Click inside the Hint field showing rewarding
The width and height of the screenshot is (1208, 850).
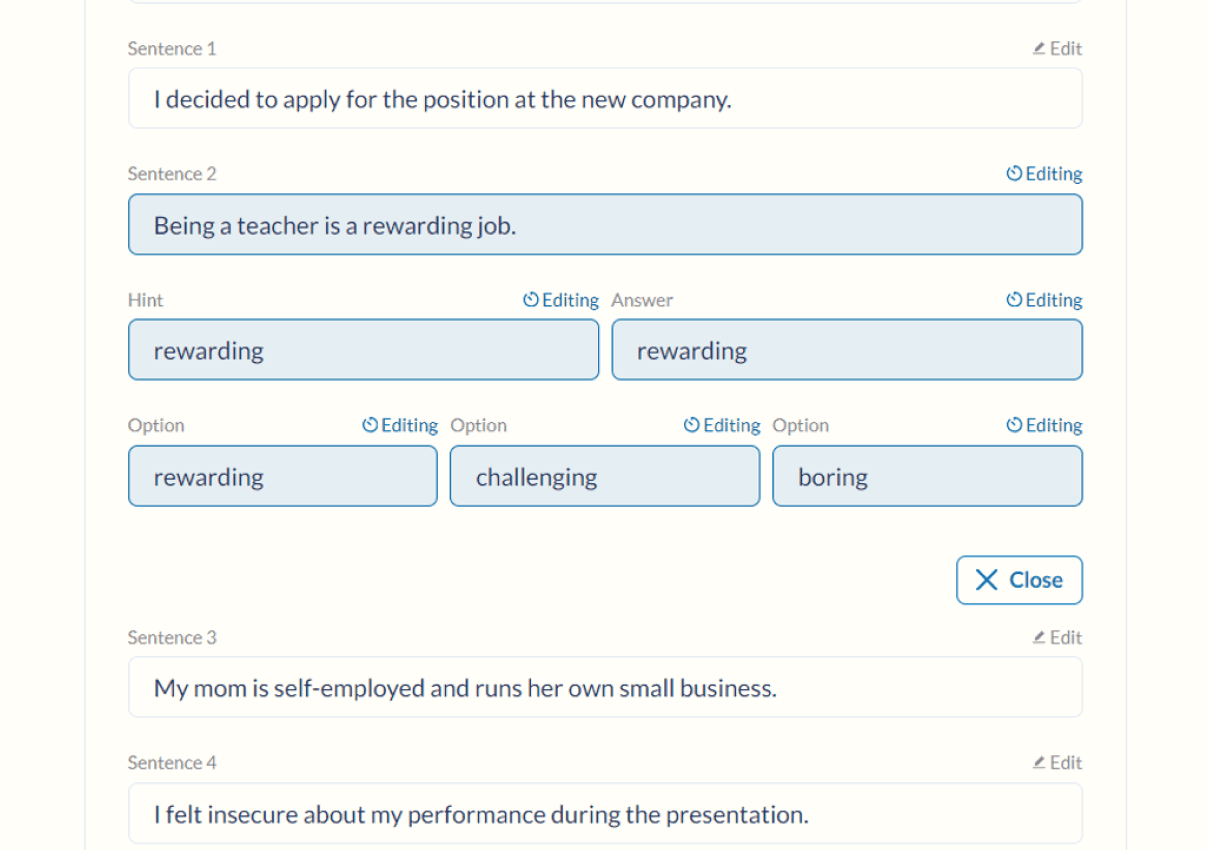[363, 350]
